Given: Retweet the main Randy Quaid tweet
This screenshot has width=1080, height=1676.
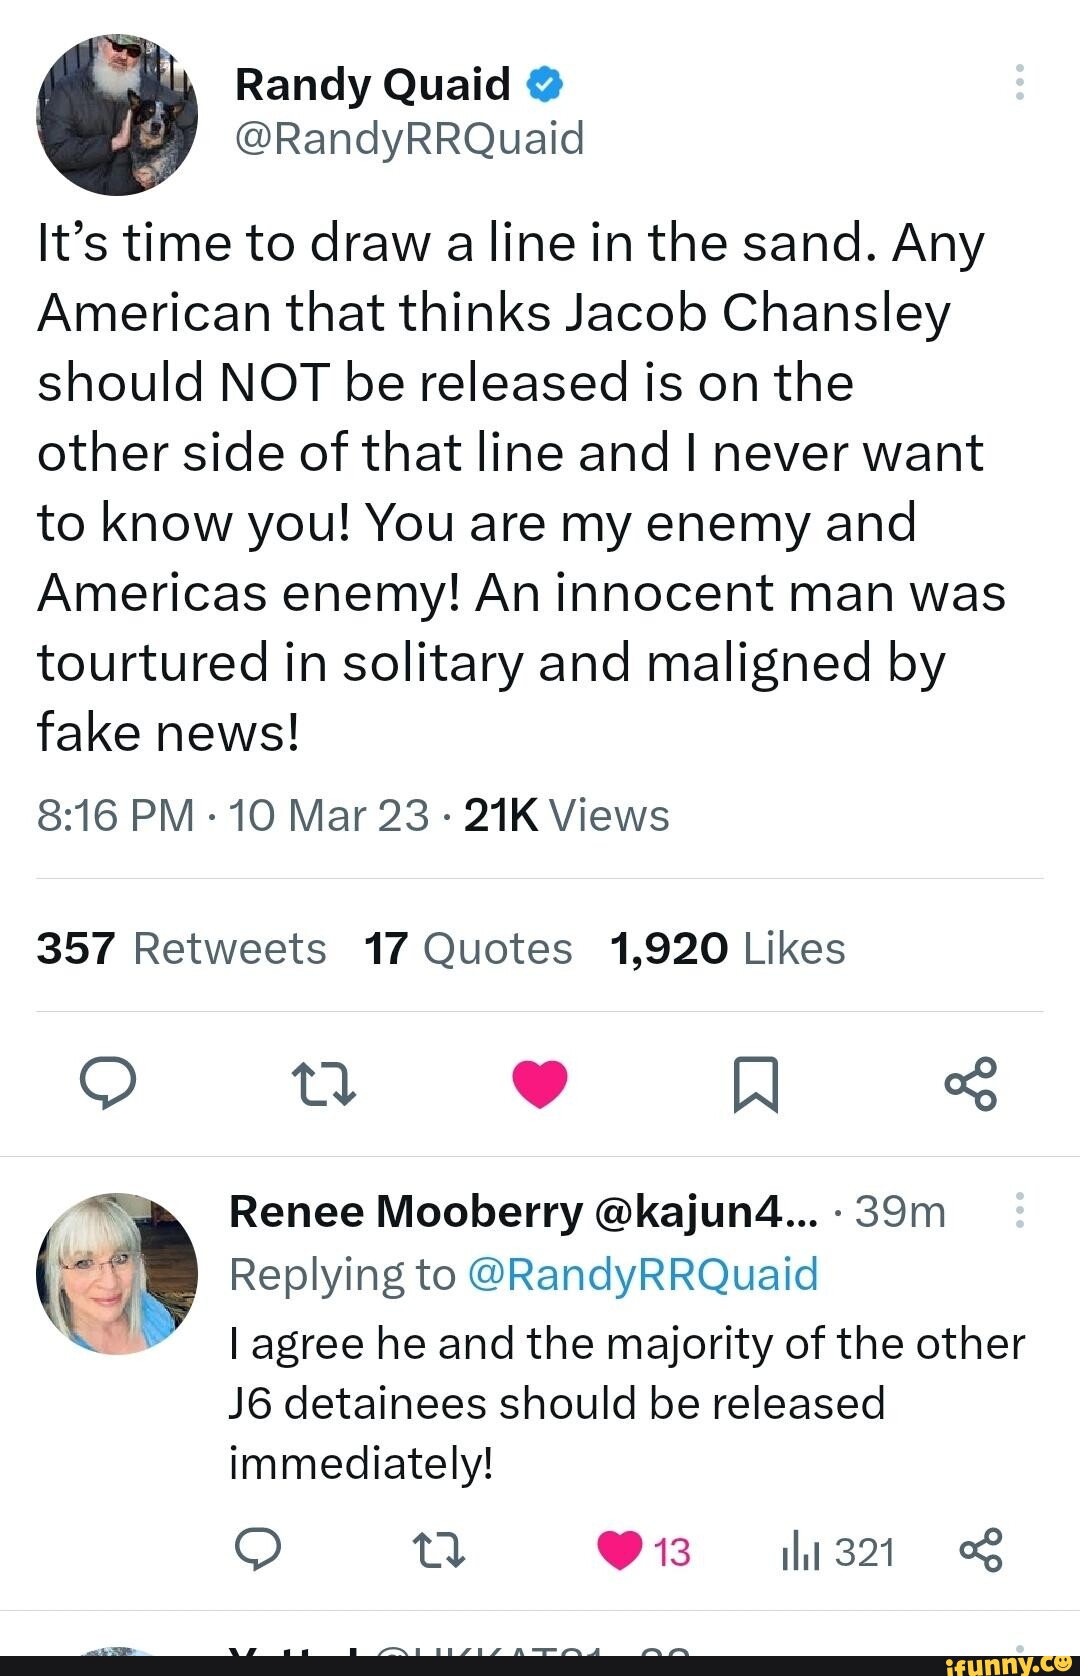Looking at the screenshot, I should coord(322,1085).
